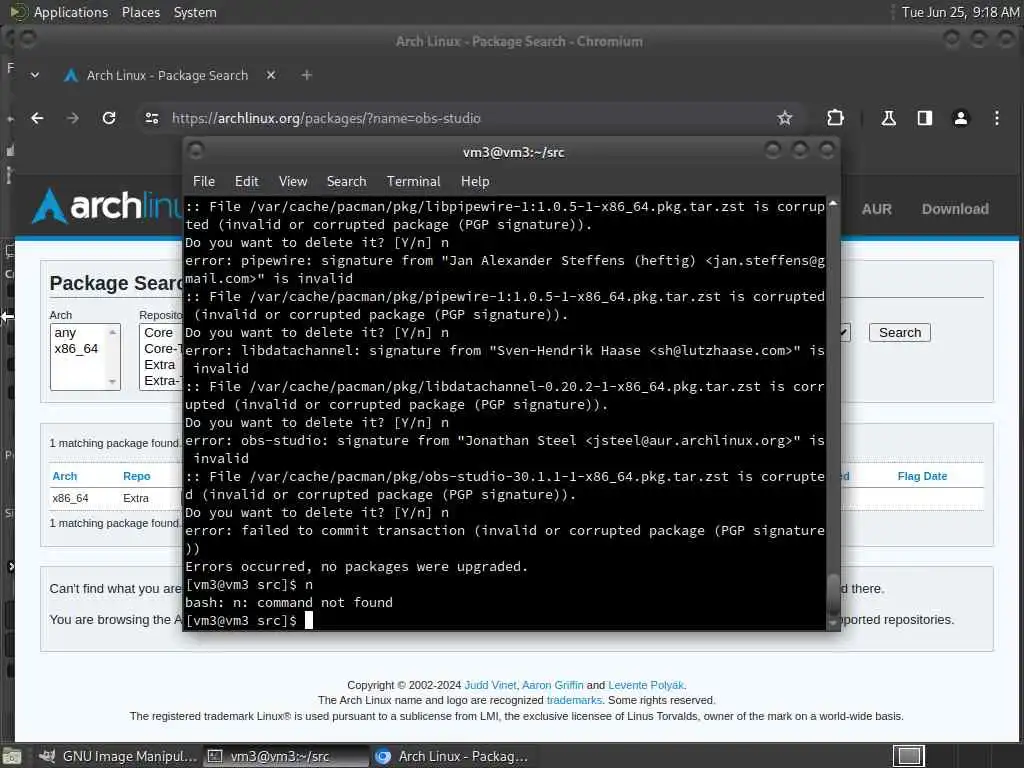Click the Download navigation link

(x=955, y=209)
